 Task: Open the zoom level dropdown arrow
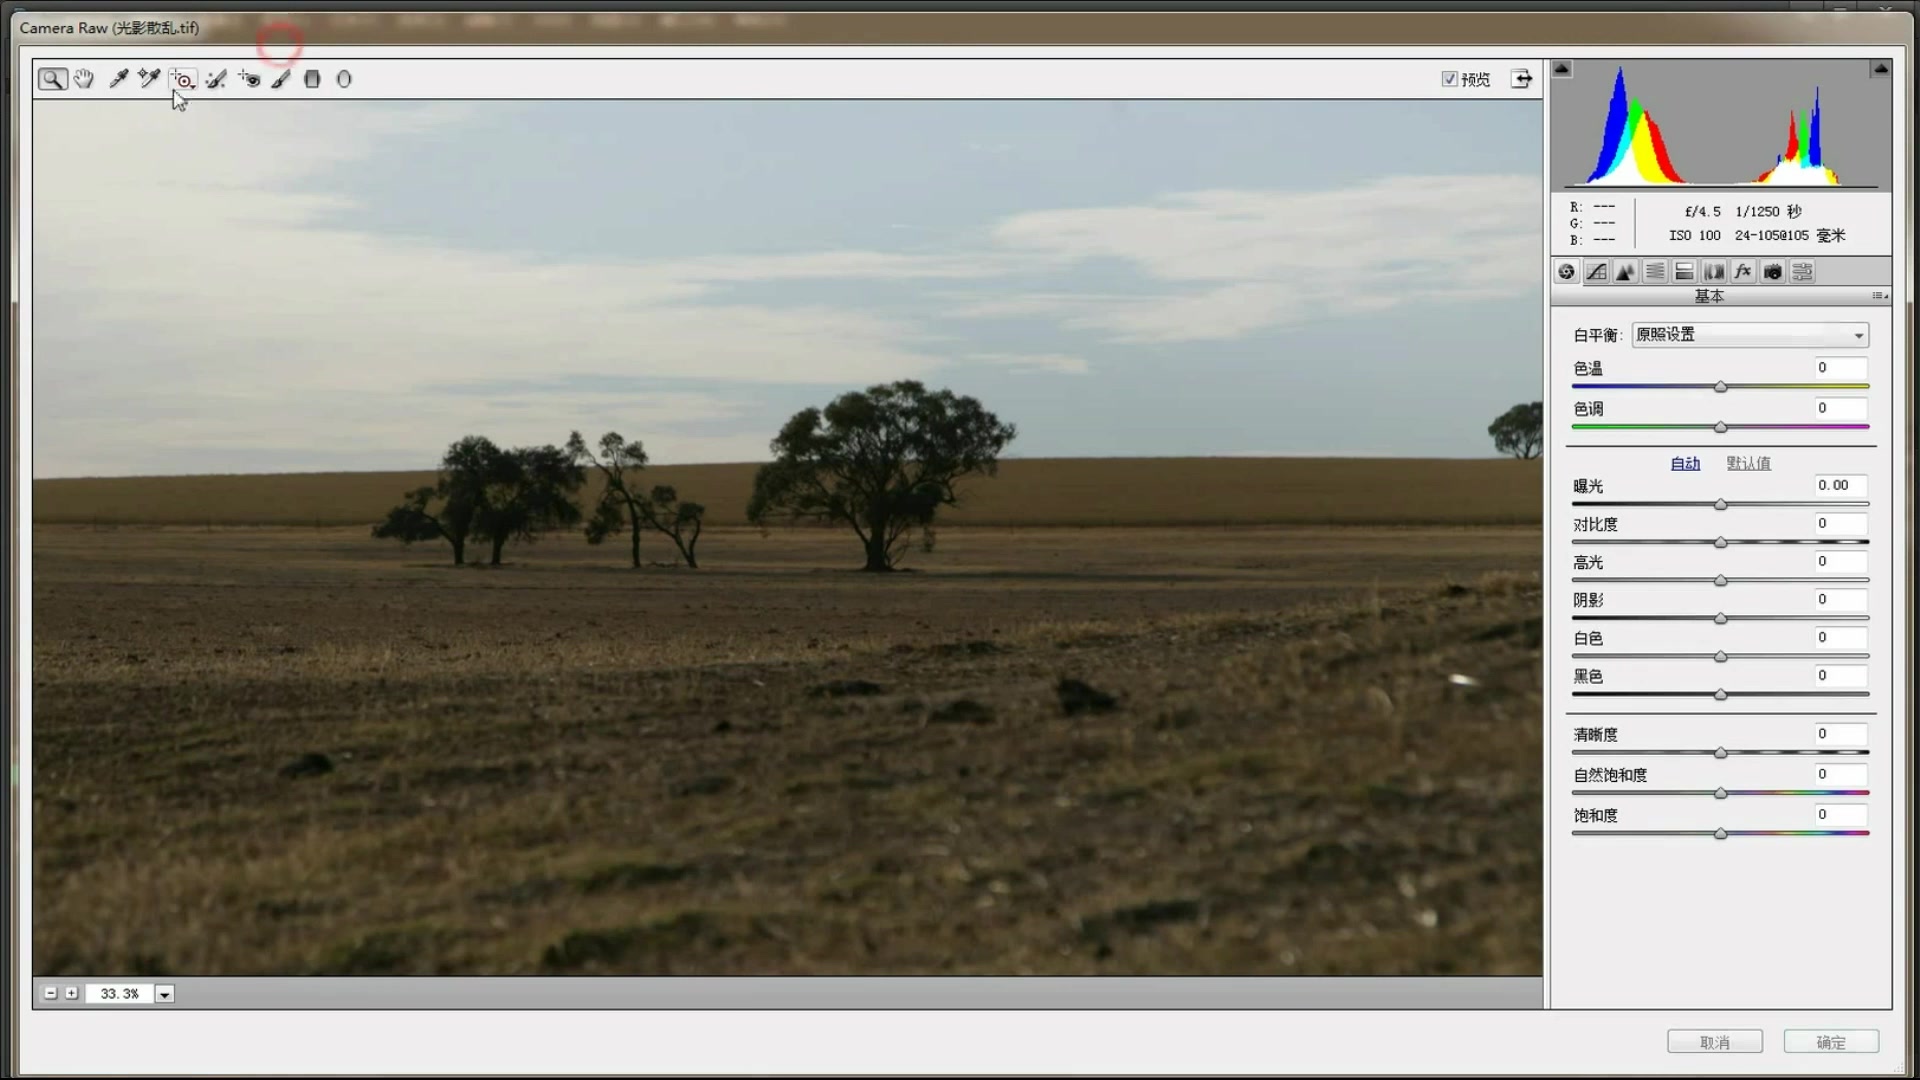click(165, 994)
